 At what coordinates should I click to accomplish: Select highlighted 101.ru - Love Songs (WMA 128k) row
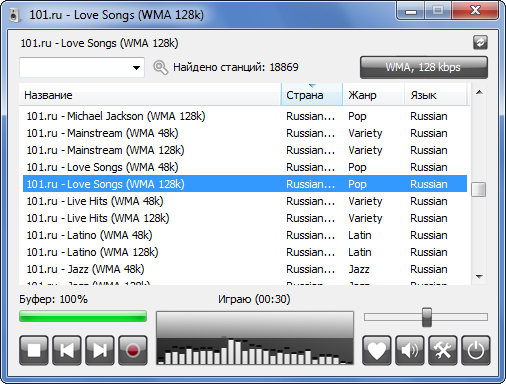(x=245, y=184)
